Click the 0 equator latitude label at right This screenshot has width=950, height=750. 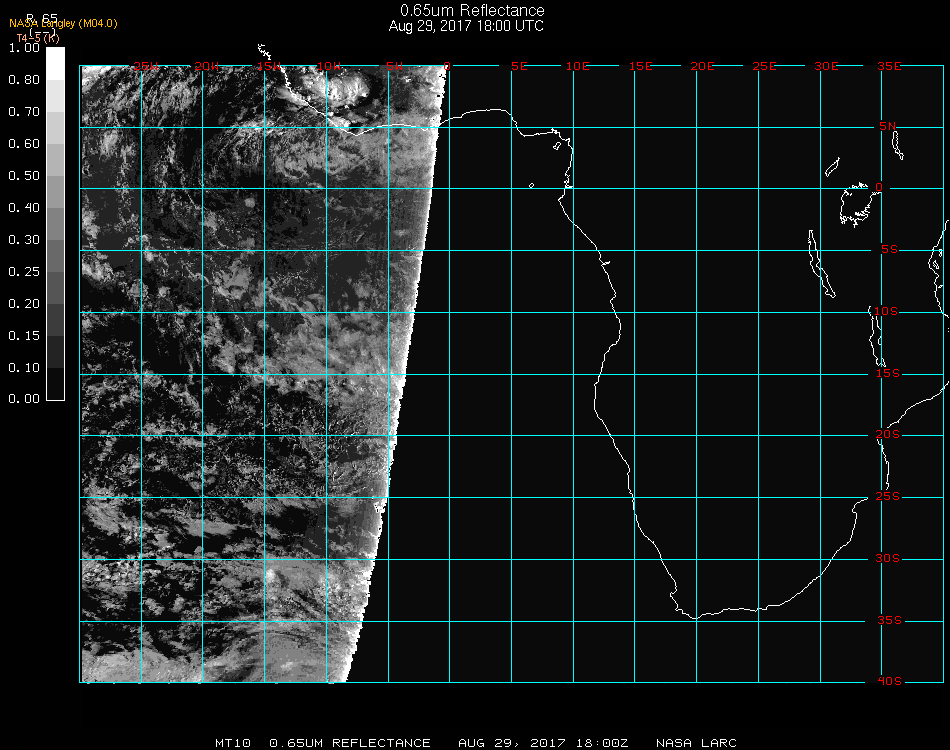click(x=879, y=187)
